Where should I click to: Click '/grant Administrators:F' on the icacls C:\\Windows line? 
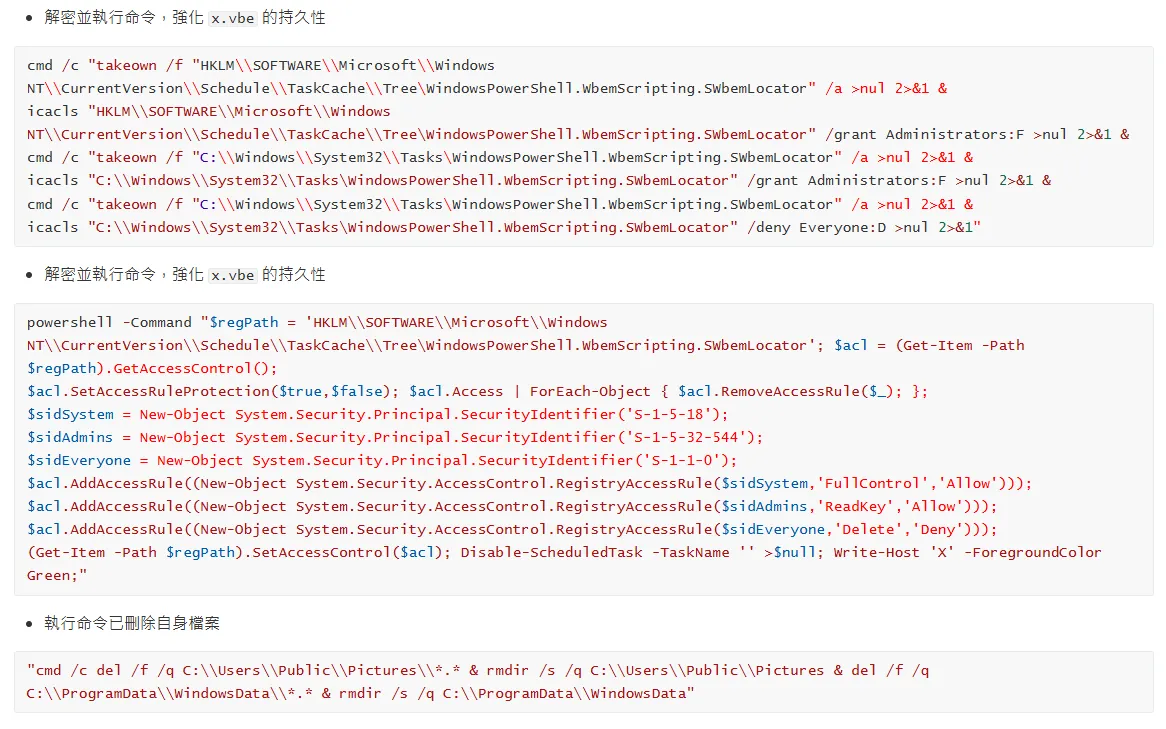[847, 181]
